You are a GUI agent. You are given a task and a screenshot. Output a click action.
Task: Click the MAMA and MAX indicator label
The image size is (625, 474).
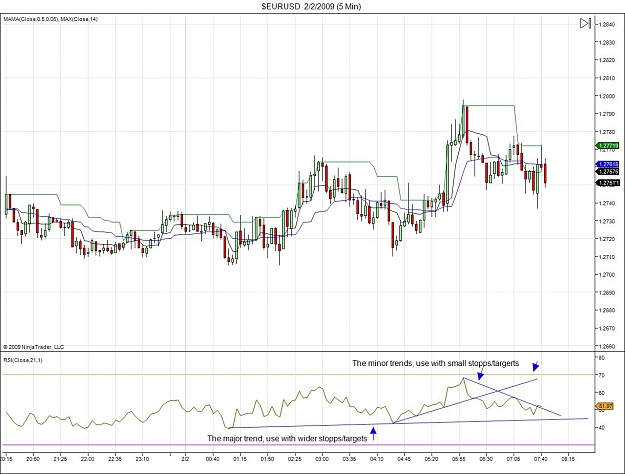point(51,19)
